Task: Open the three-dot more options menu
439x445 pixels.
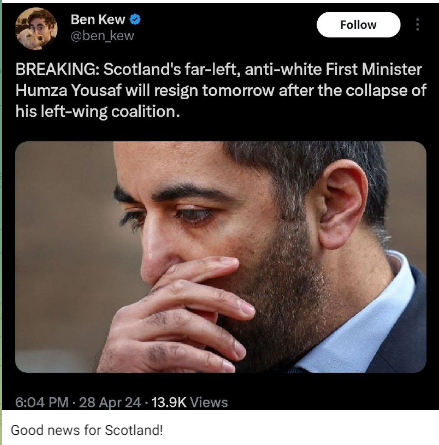Action: (417, 25)
